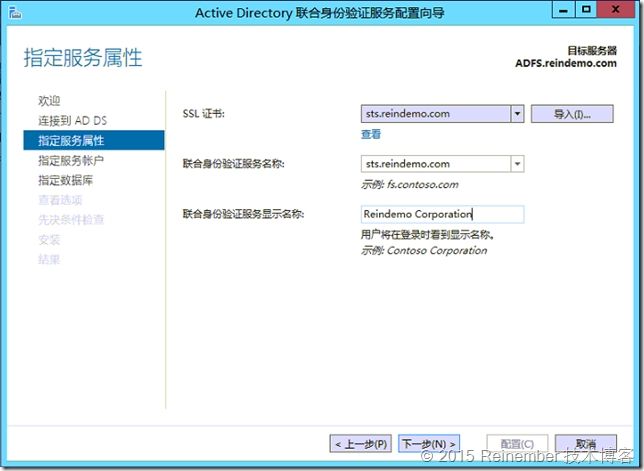The image size is (644, 471).
Task: Open the 指定数据库 step
Action: pos(65,180)
